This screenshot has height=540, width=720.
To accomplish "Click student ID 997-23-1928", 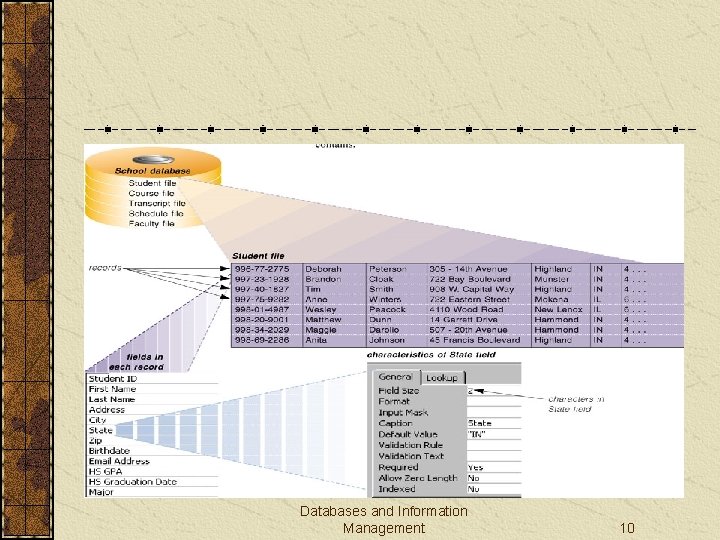I will [262, 279].
